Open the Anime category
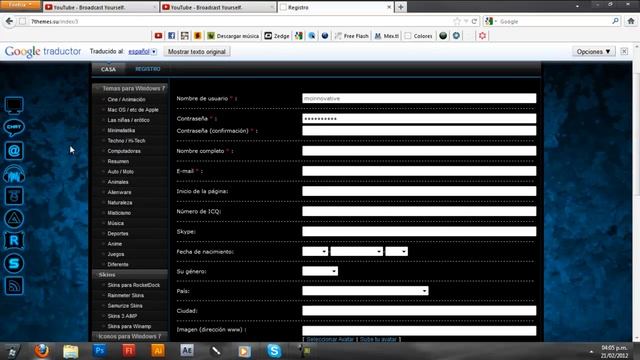Viewport: 640px width, 360px height. point(115,244)
